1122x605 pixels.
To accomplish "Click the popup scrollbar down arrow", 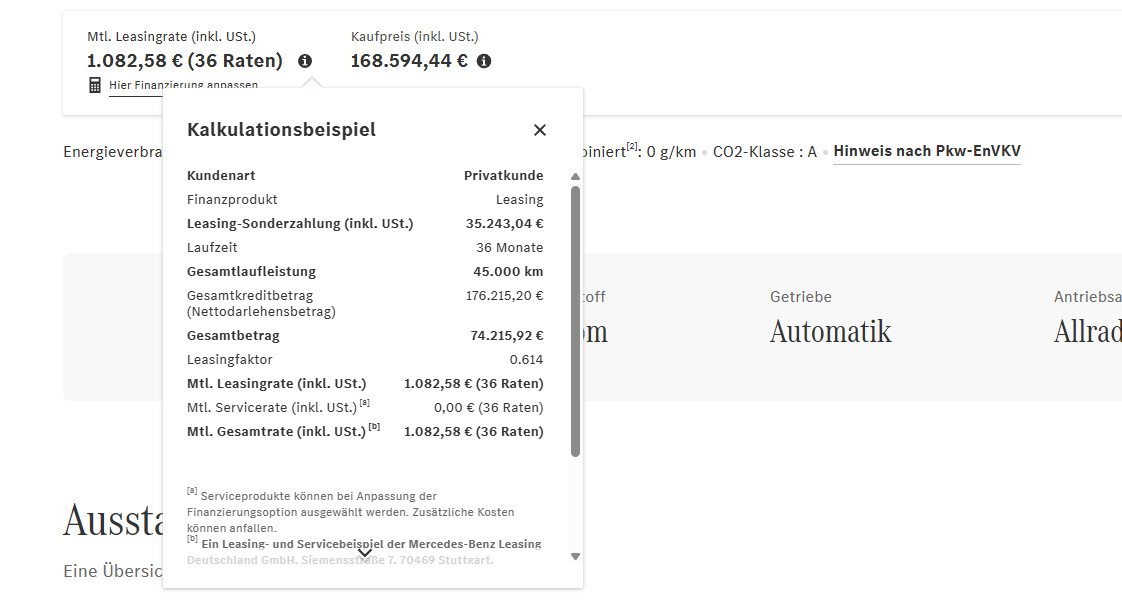I will 575,556.
